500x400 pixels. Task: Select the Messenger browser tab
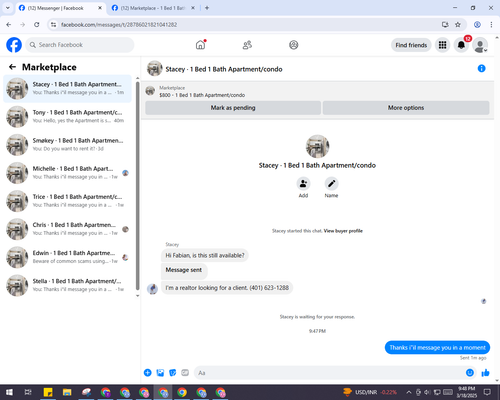[x=60, y=8]
